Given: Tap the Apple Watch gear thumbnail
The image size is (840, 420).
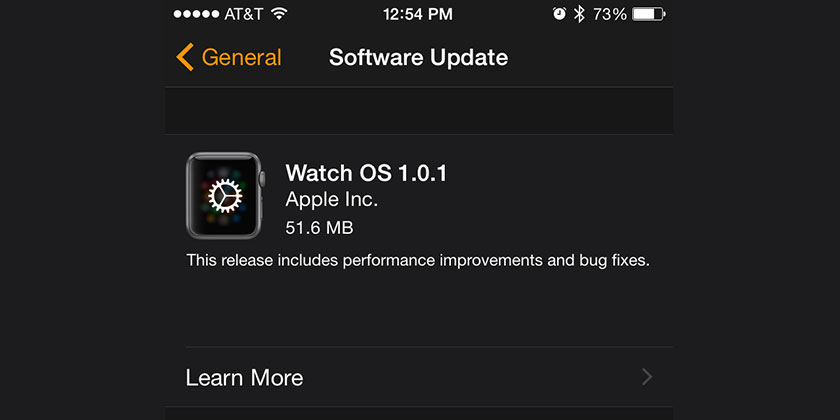Looking at the screenshot, I should pos(224,196).
